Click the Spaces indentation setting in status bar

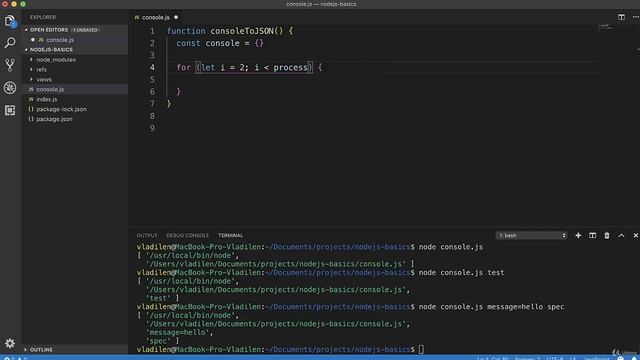coord(527,358)
